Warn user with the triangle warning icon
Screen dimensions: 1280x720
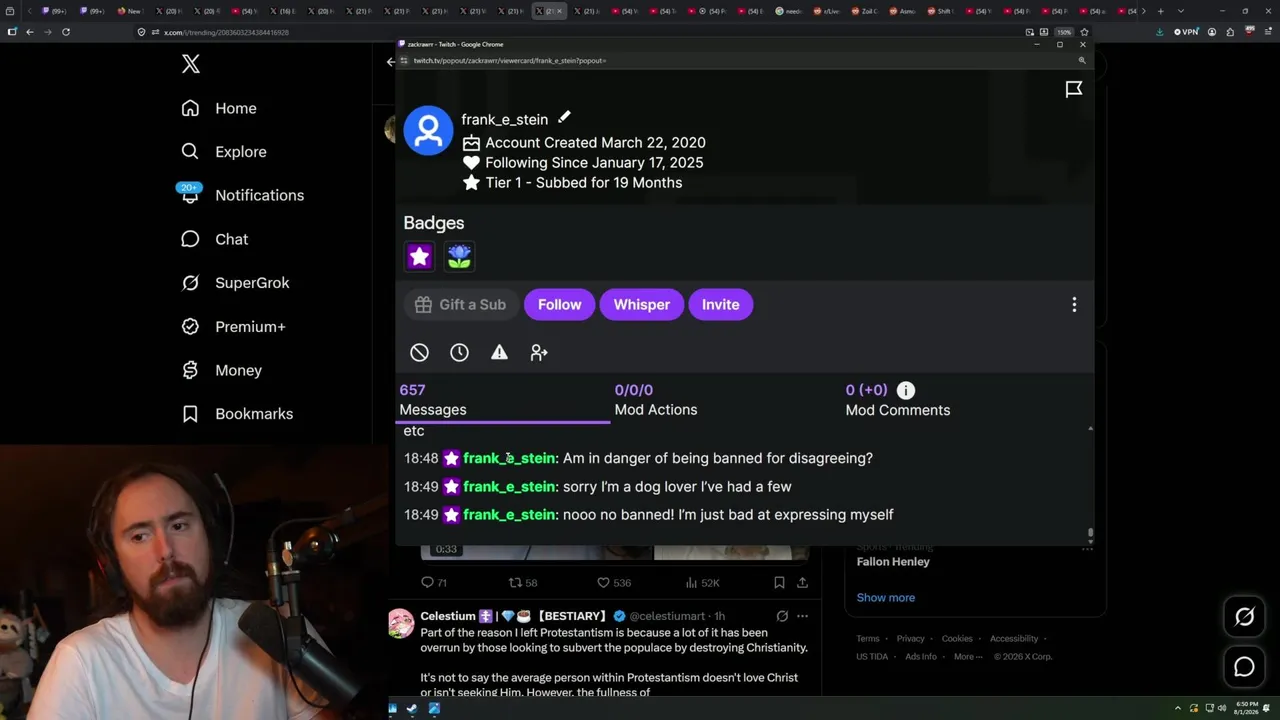[499, 352]
